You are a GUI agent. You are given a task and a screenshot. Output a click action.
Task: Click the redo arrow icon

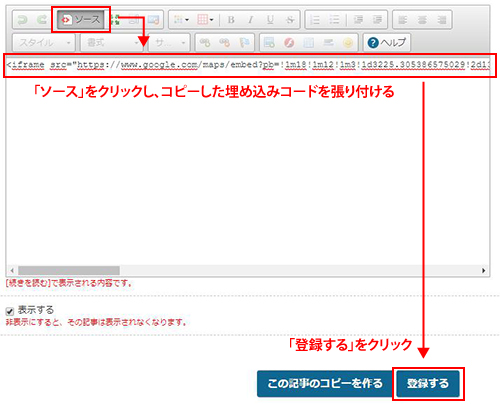(x=42, y=20)
